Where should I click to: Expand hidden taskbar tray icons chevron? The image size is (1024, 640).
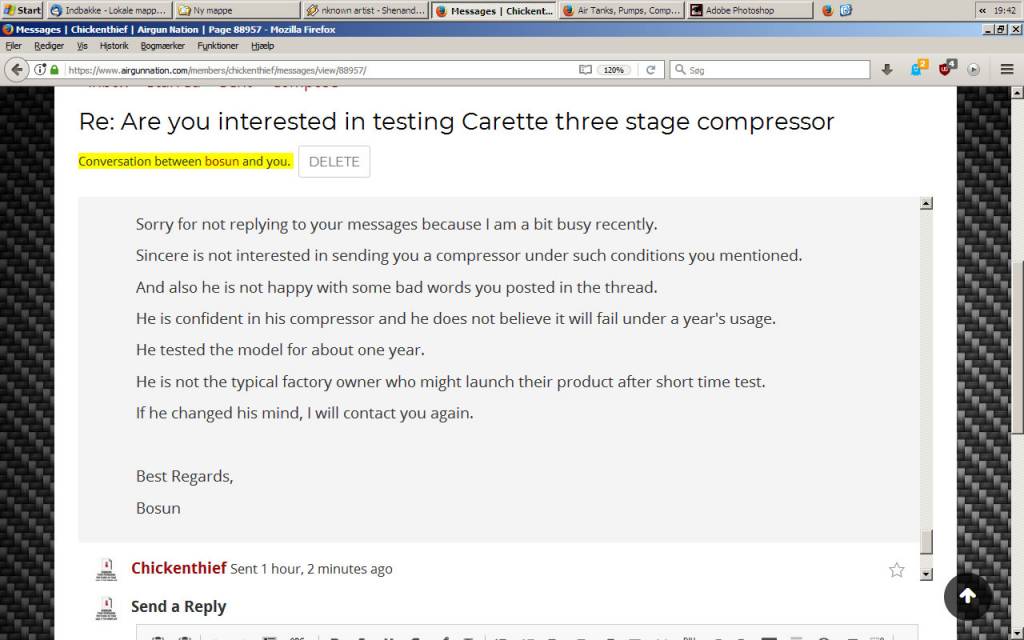tap(982, 10)
